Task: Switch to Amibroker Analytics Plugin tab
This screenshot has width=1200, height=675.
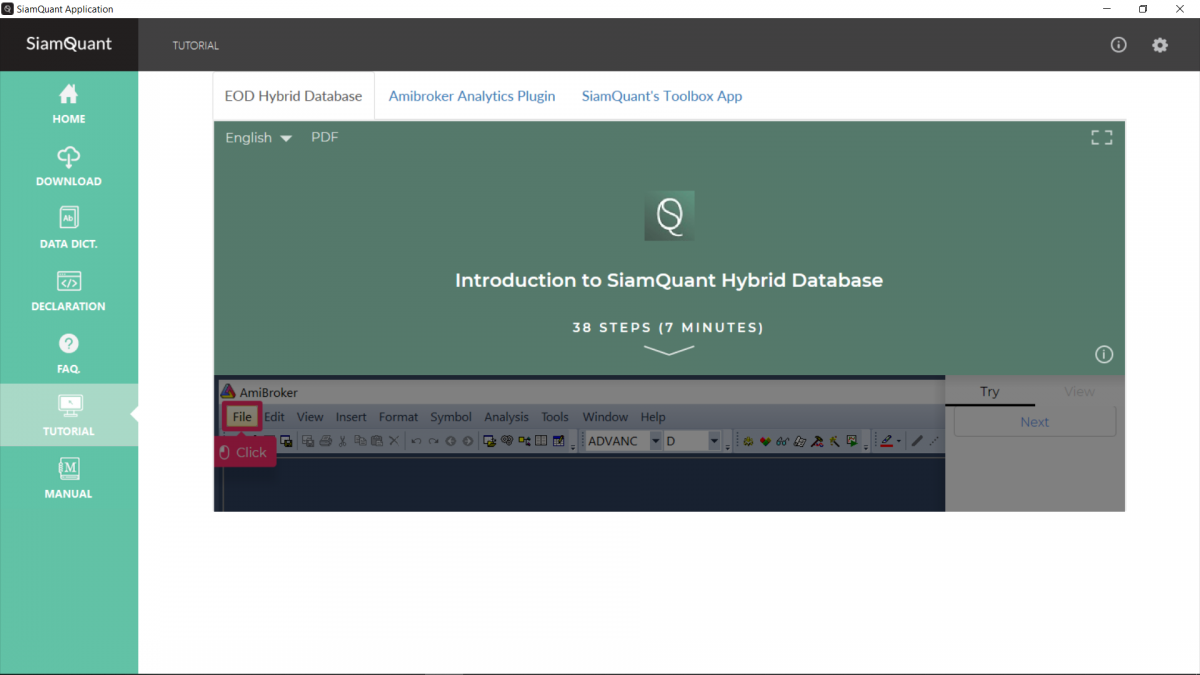Action: tap(471, 96)
